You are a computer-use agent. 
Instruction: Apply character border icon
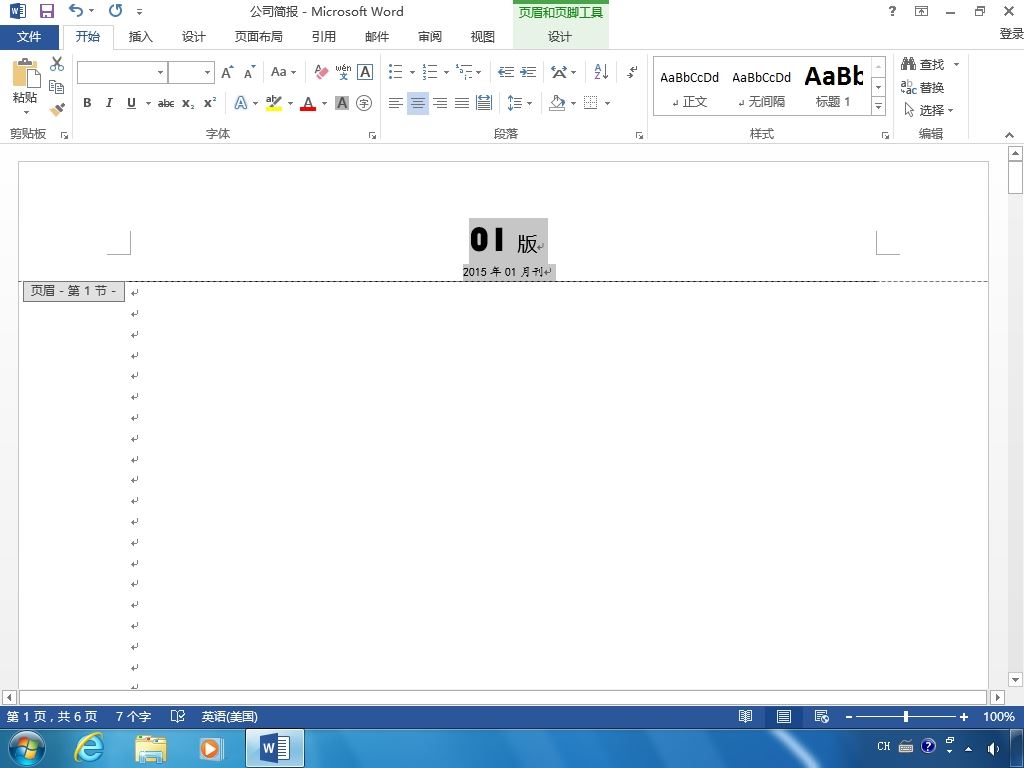[365, 72]
